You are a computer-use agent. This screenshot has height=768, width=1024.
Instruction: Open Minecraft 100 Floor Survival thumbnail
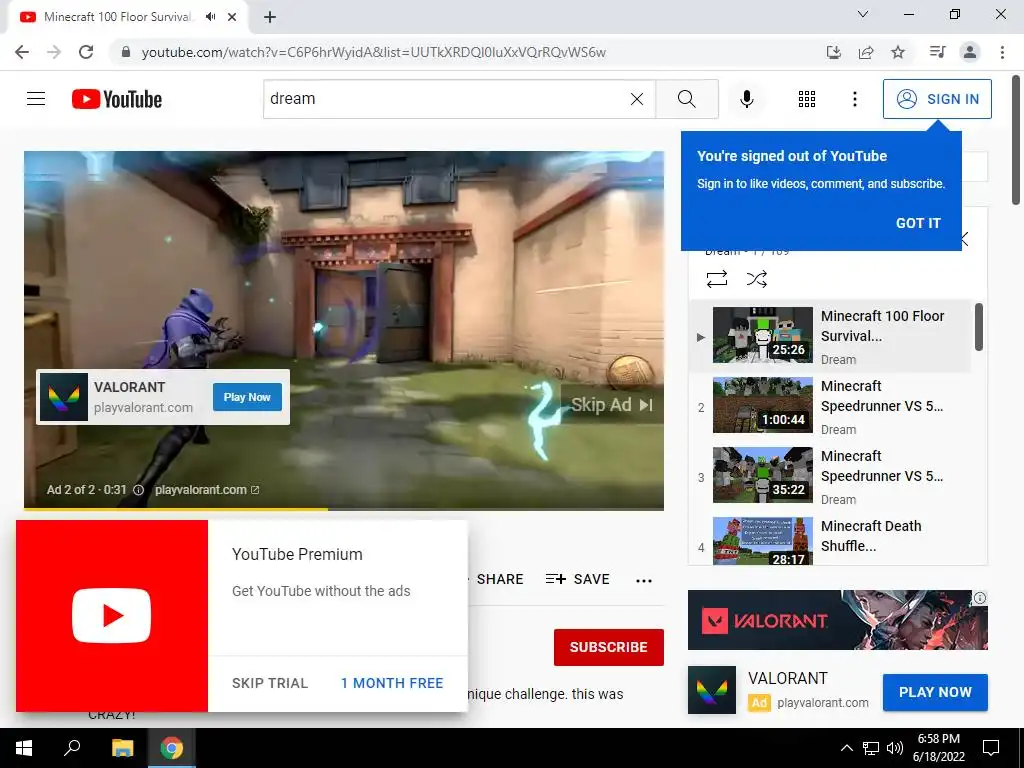(x=763, y=334)
